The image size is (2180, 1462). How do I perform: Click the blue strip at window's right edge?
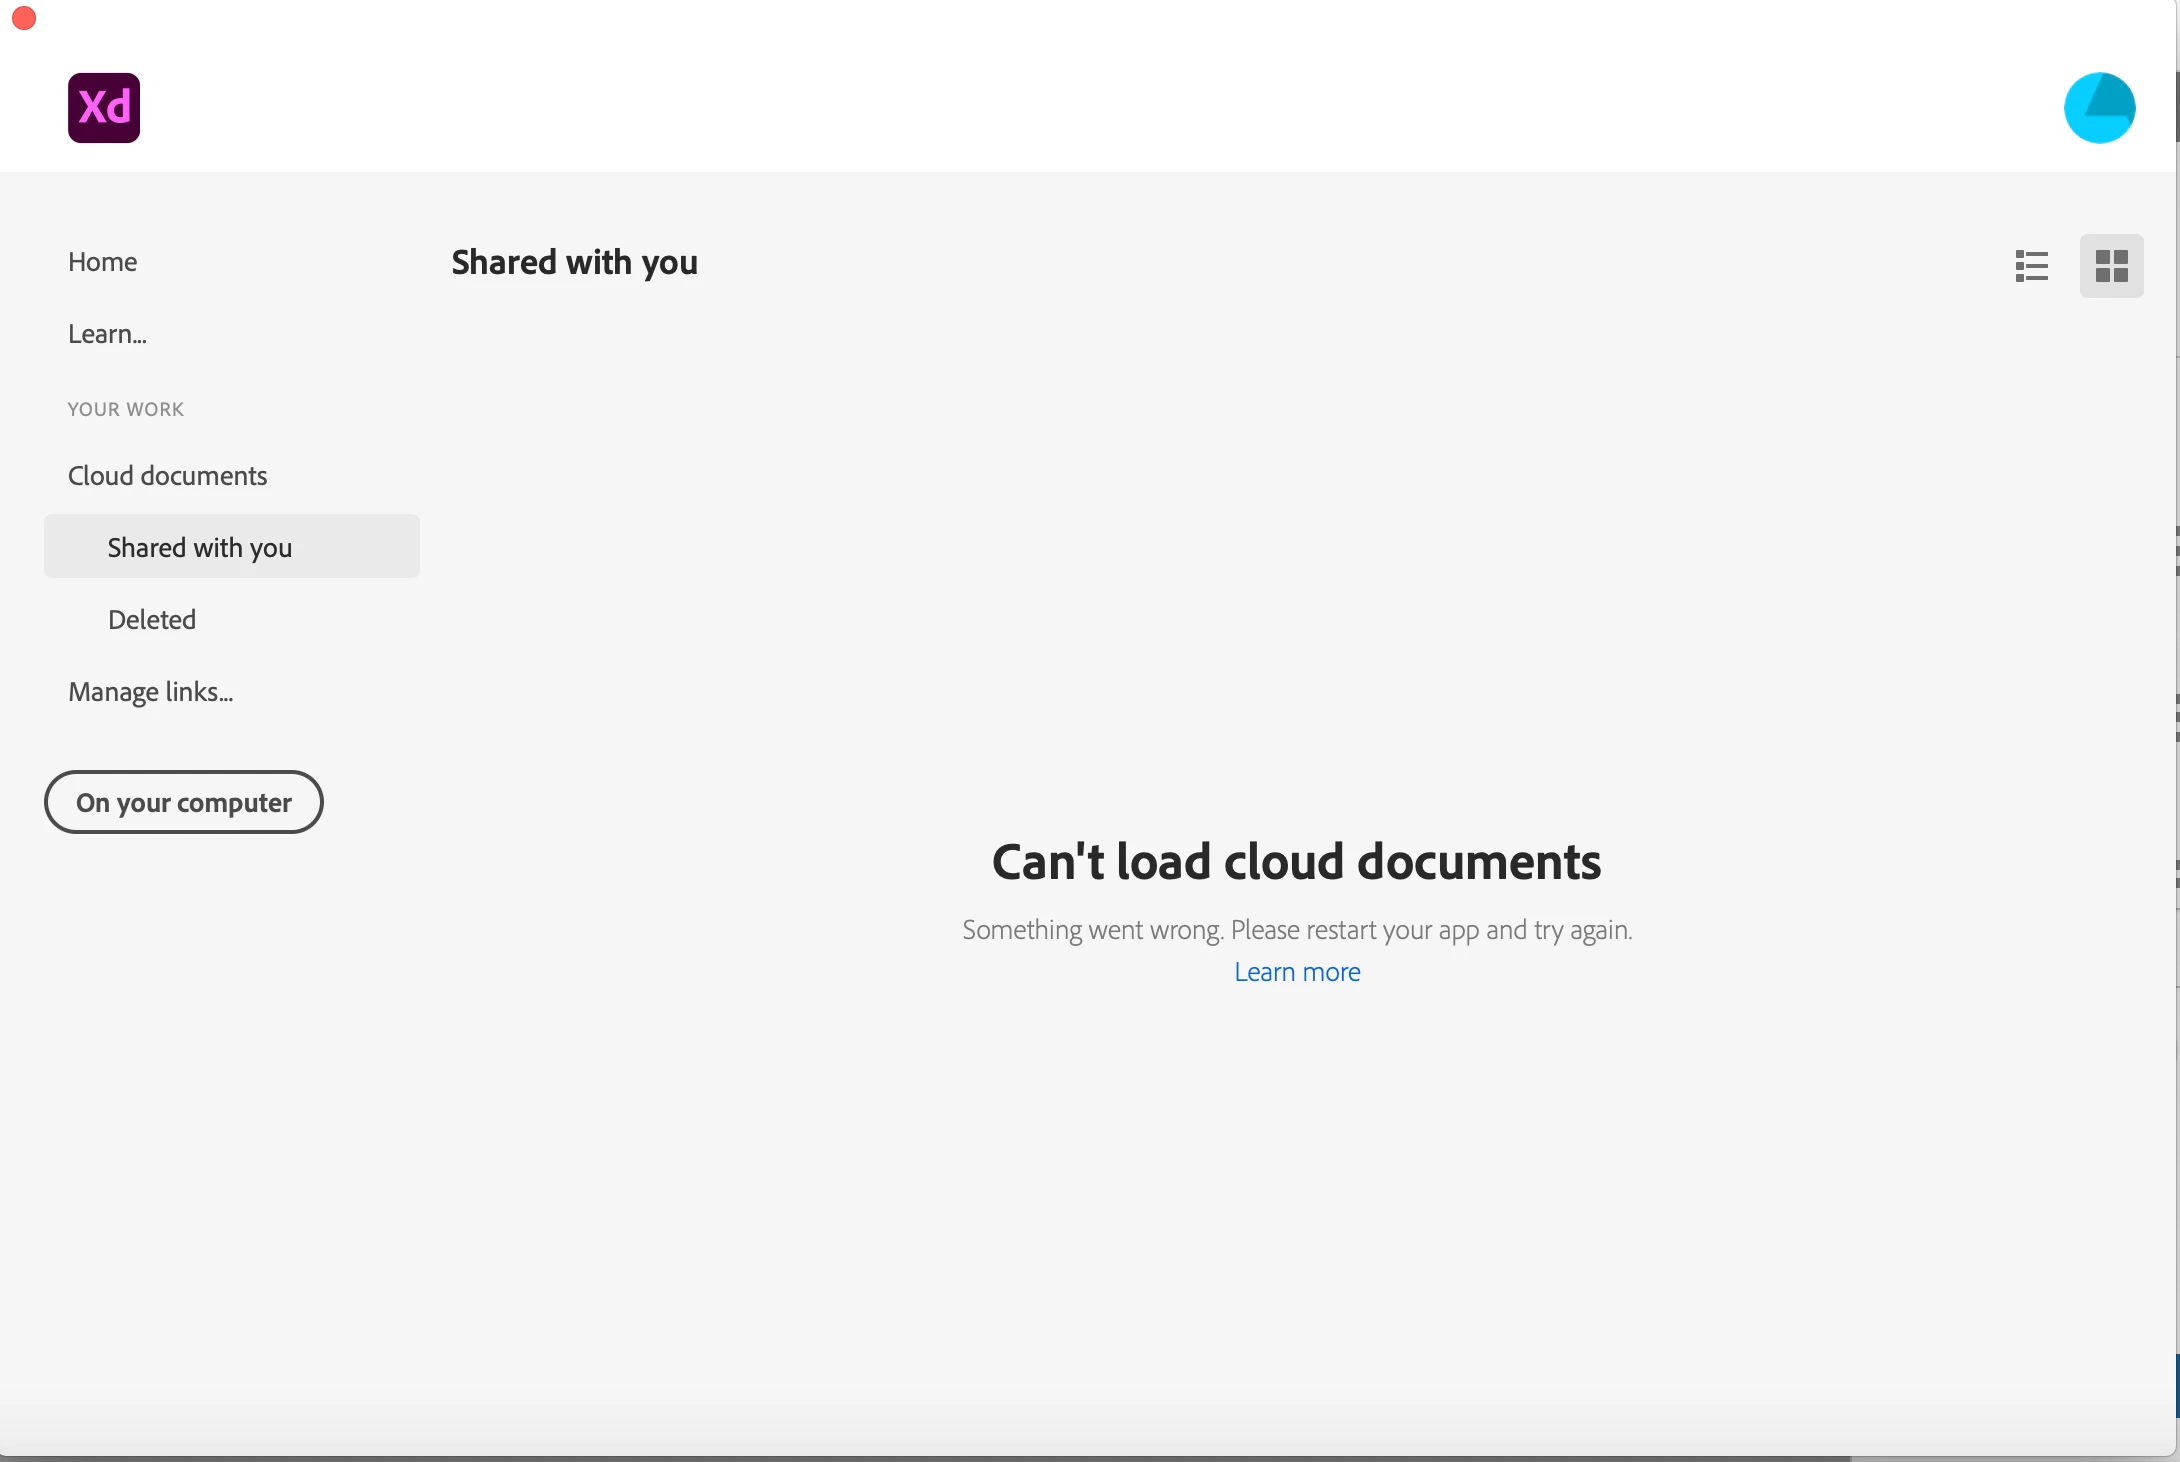tap(2177, 1385)
